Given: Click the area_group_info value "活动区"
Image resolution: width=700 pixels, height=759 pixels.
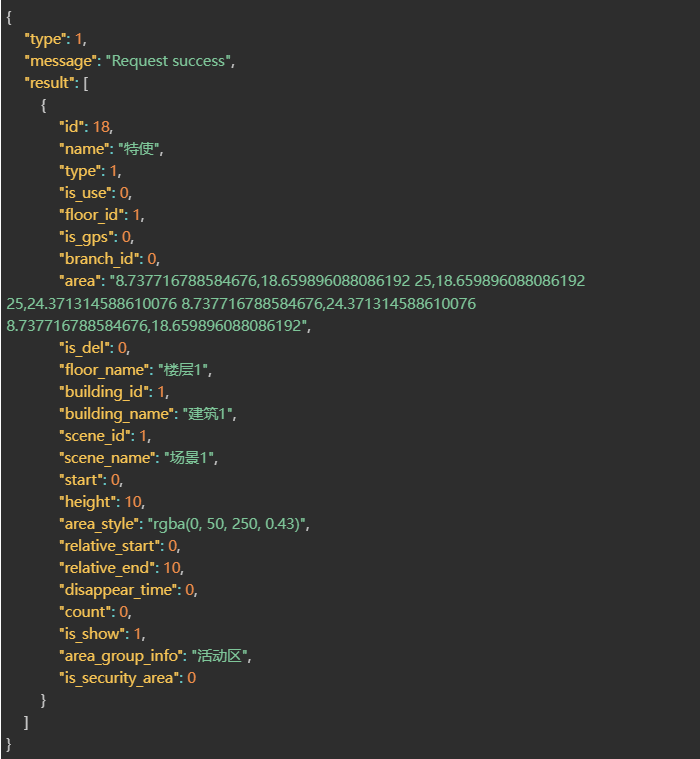Looking at the screenshot, I should (x=219, y=656).
